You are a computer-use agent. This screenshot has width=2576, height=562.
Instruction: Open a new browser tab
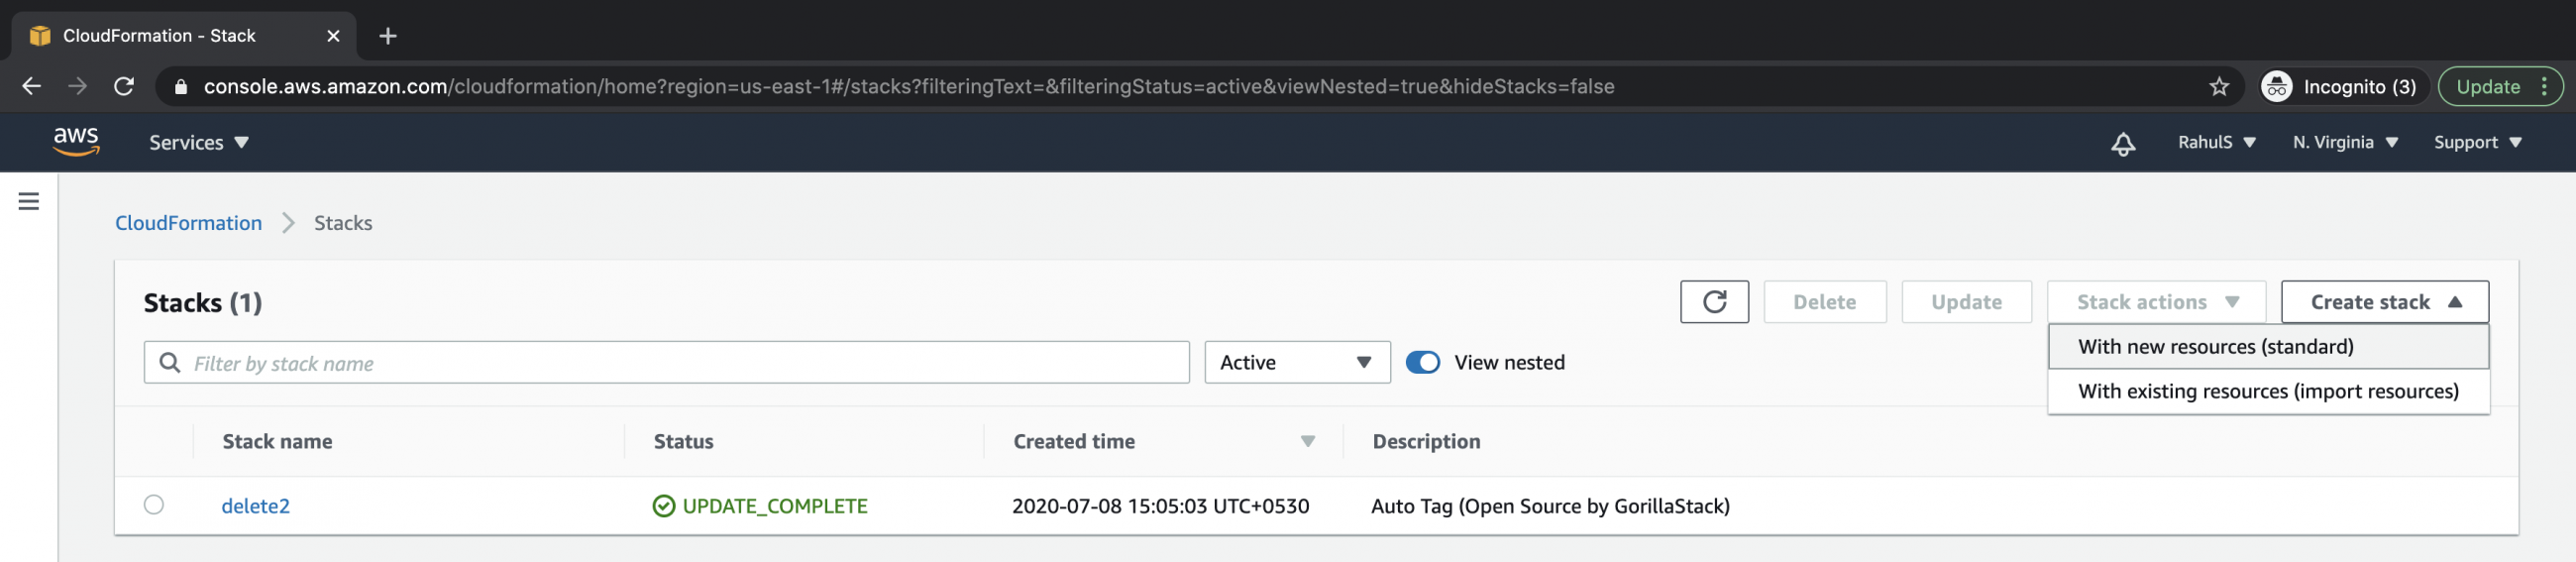388,36
